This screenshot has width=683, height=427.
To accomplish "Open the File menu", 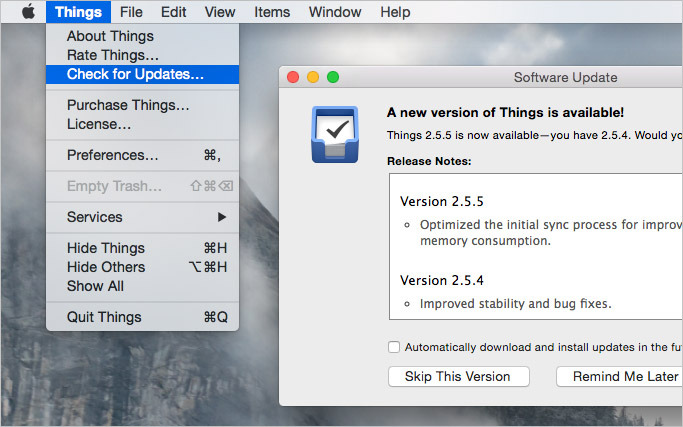I will (x=131, y=12).
